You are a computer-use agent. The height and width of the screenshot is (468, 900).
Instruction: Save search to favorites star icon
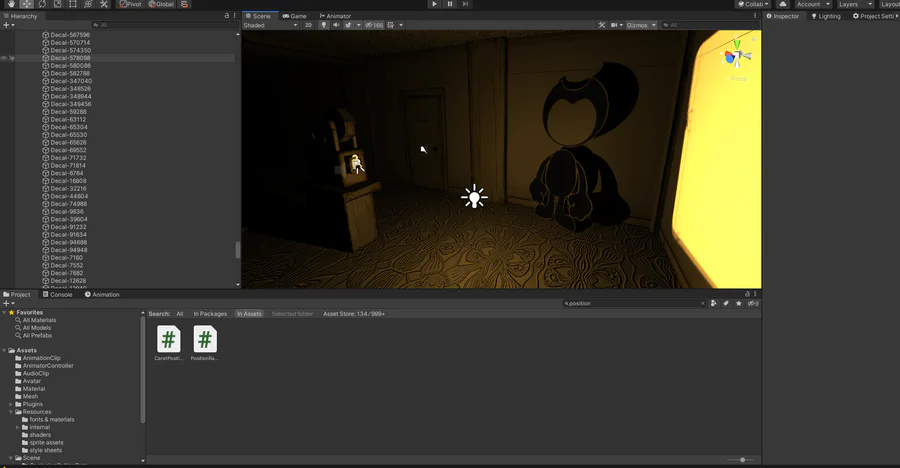point(739,303)
